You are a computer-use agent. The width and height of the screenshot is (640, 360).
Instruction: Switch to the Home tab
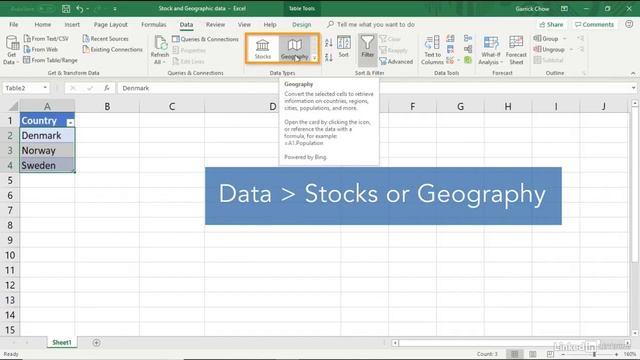click(43, 24)
